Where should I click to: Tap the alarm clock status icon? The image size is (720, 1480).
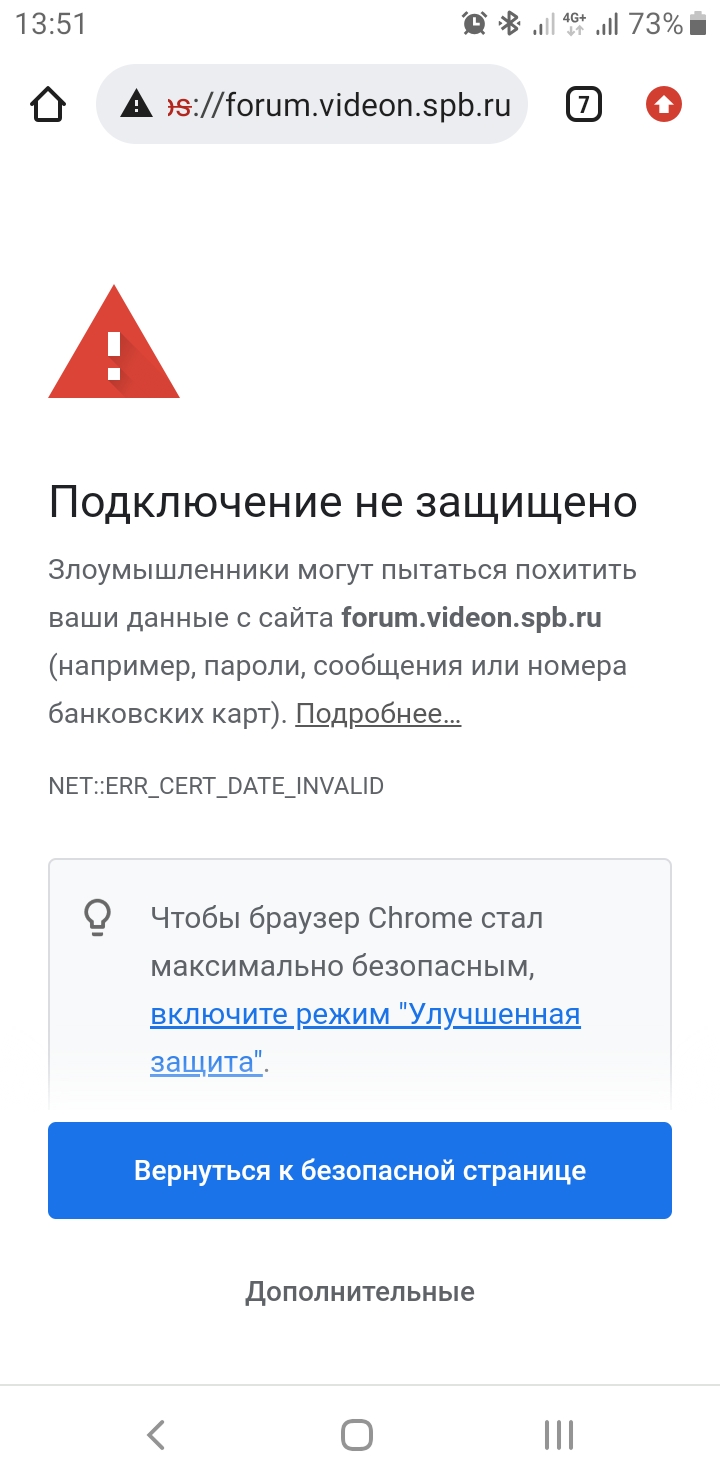pyautogui.click(x=474, y=24)
